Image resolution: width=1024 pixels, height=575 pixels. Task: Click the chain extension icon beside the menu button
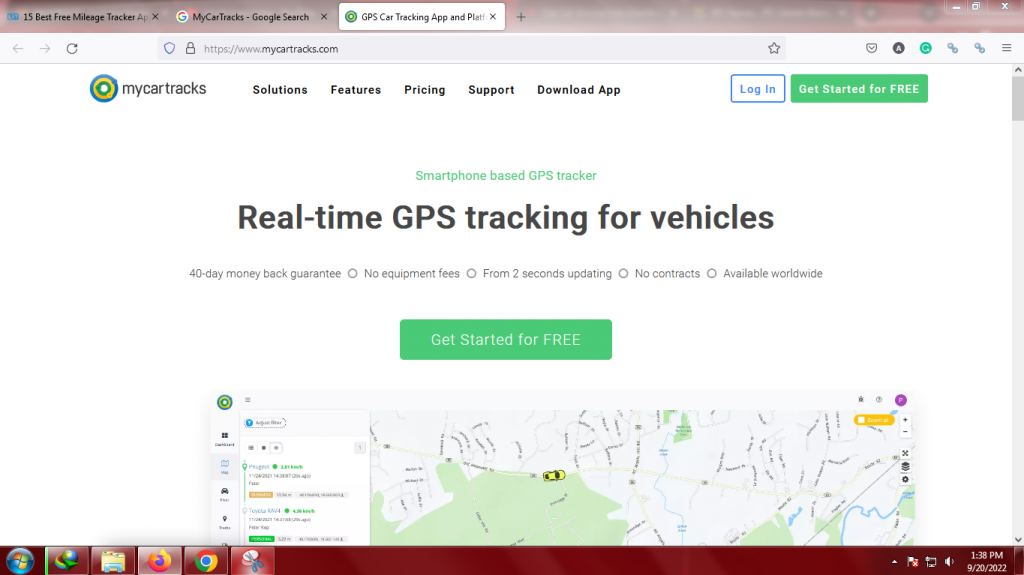pyautogui.click(x=980, y=48)
